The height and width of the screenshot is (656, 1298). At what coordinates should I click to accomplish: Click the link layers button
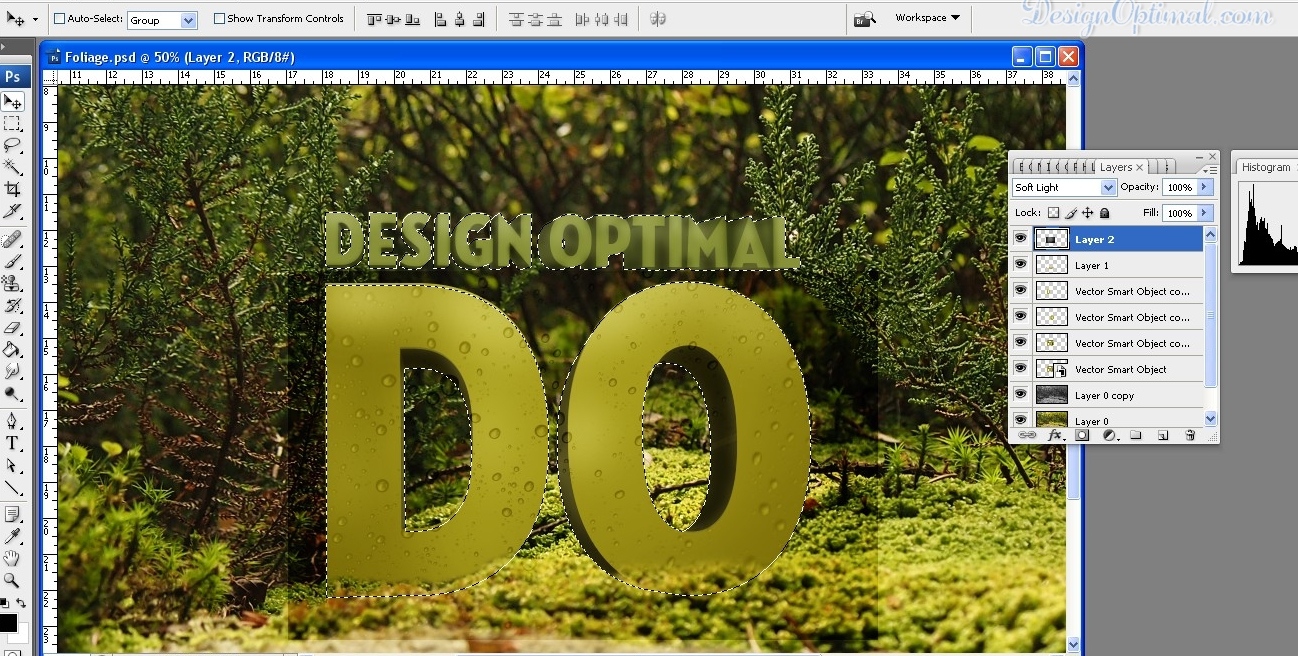(x=1026, y=435)
